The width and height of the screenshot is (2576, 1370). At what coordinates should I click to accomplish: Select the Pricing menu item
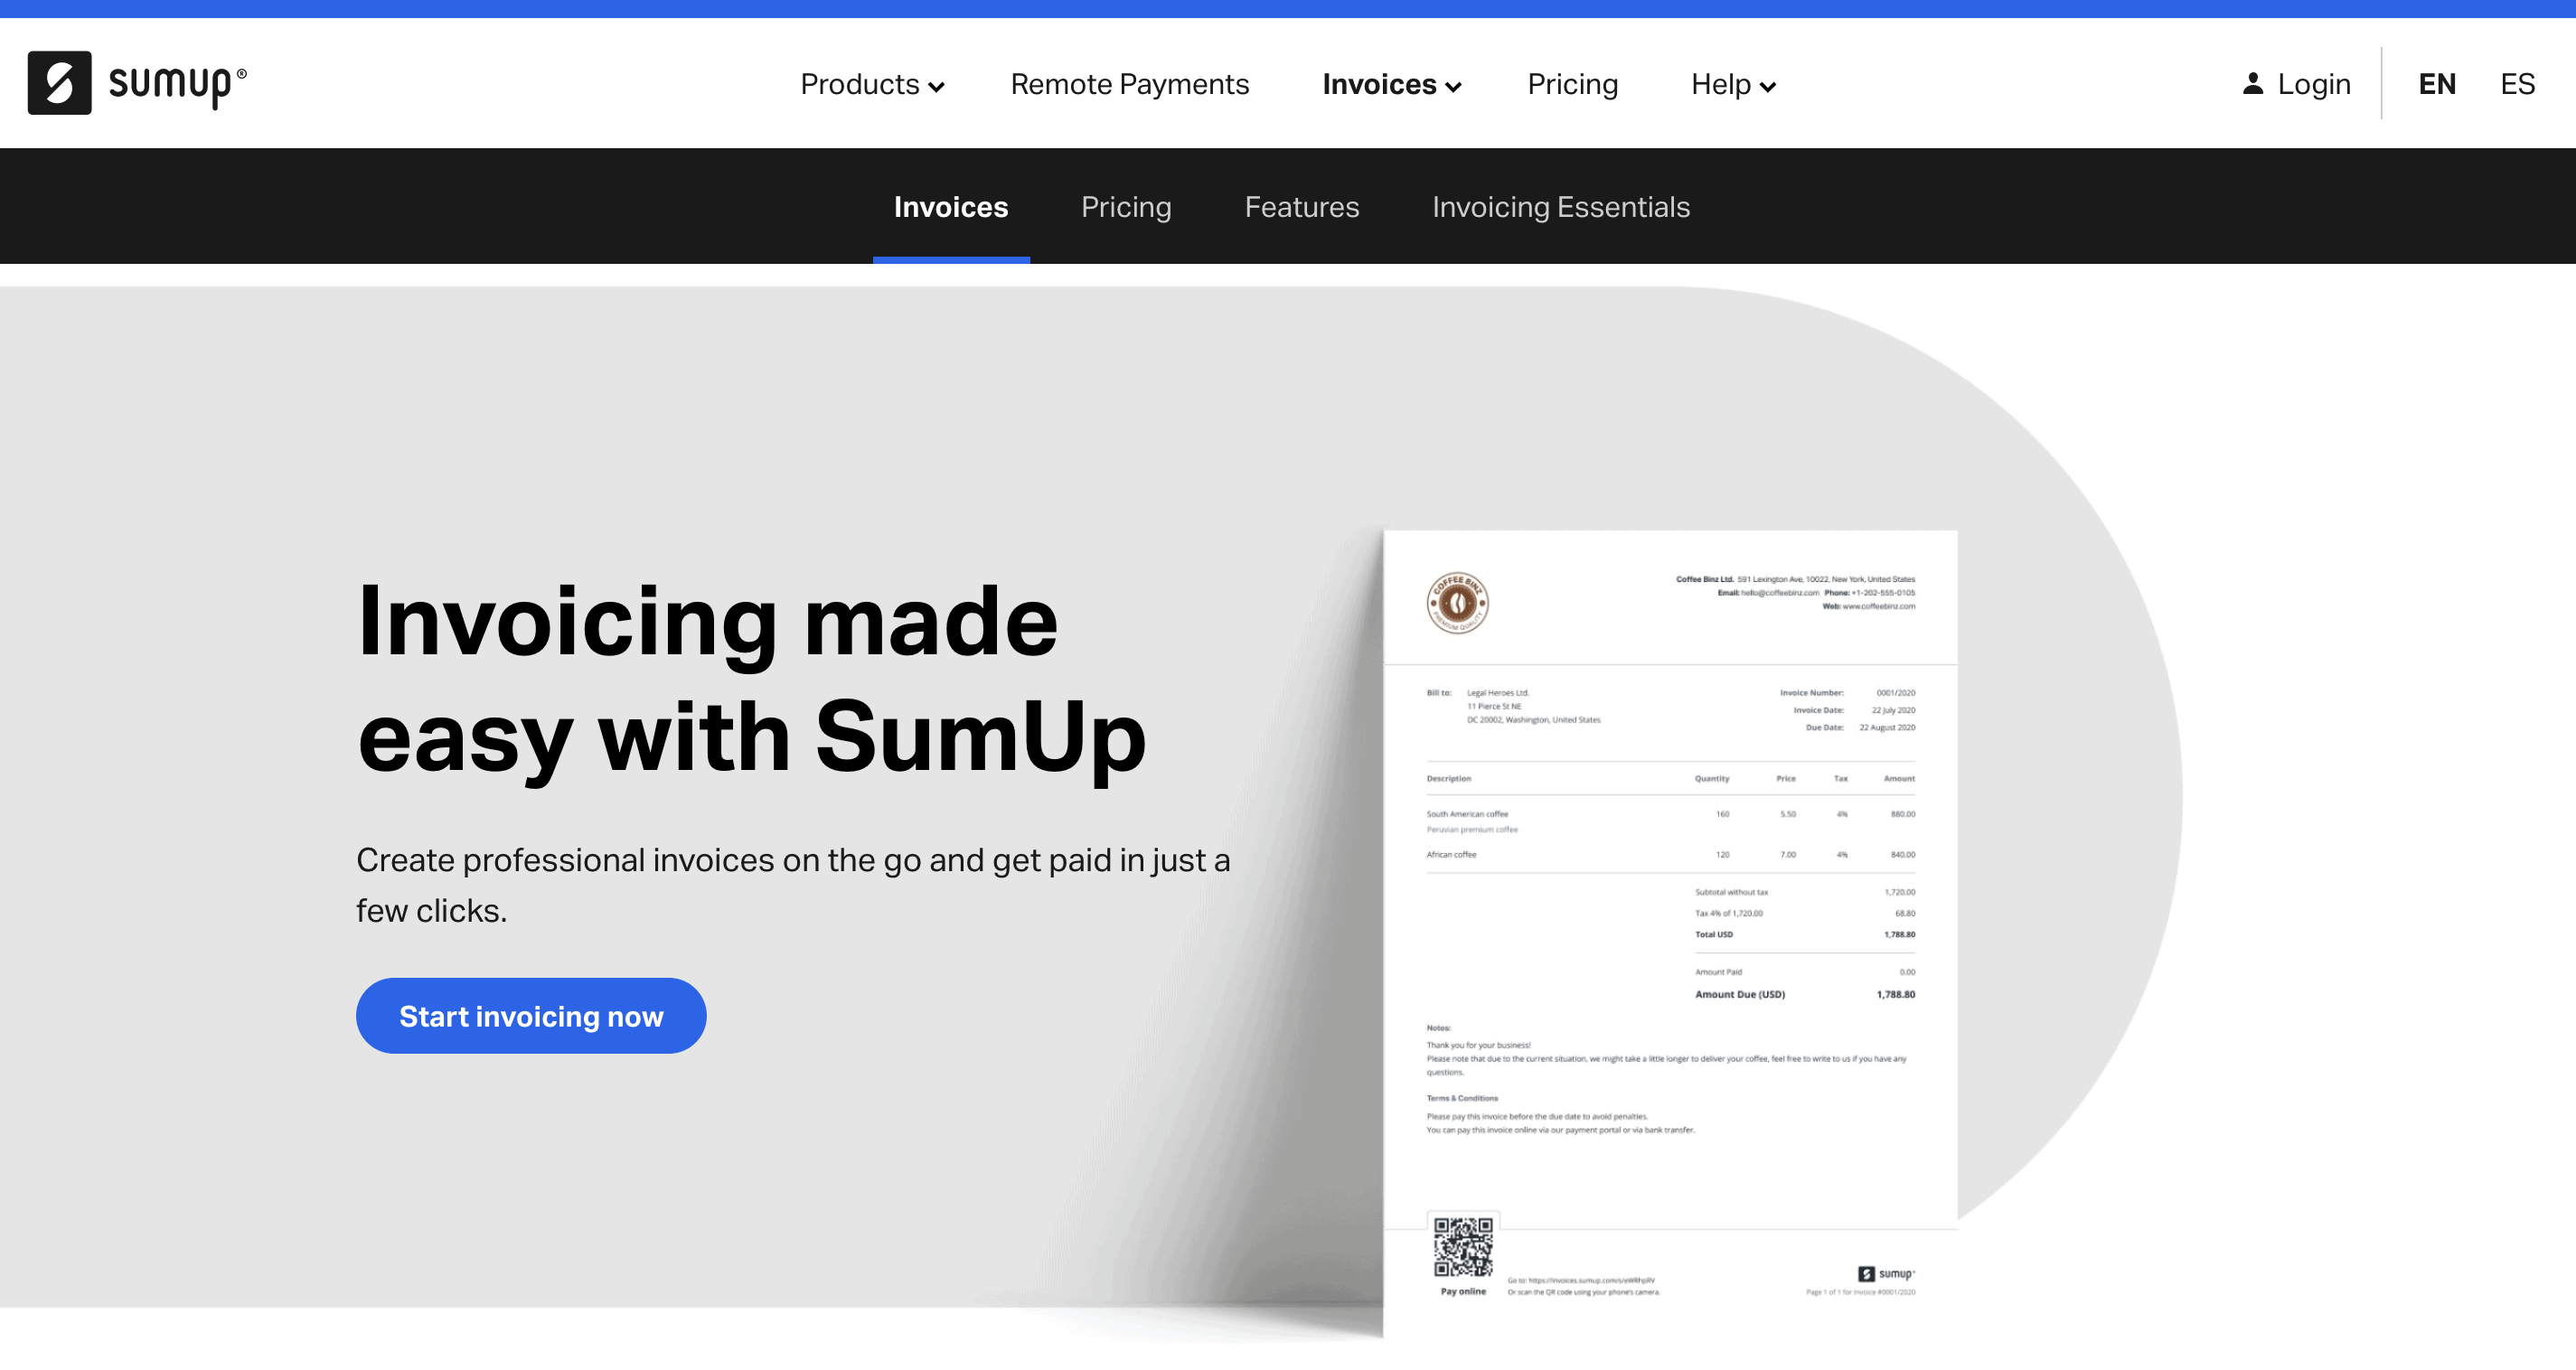[x=1571, y=83]
